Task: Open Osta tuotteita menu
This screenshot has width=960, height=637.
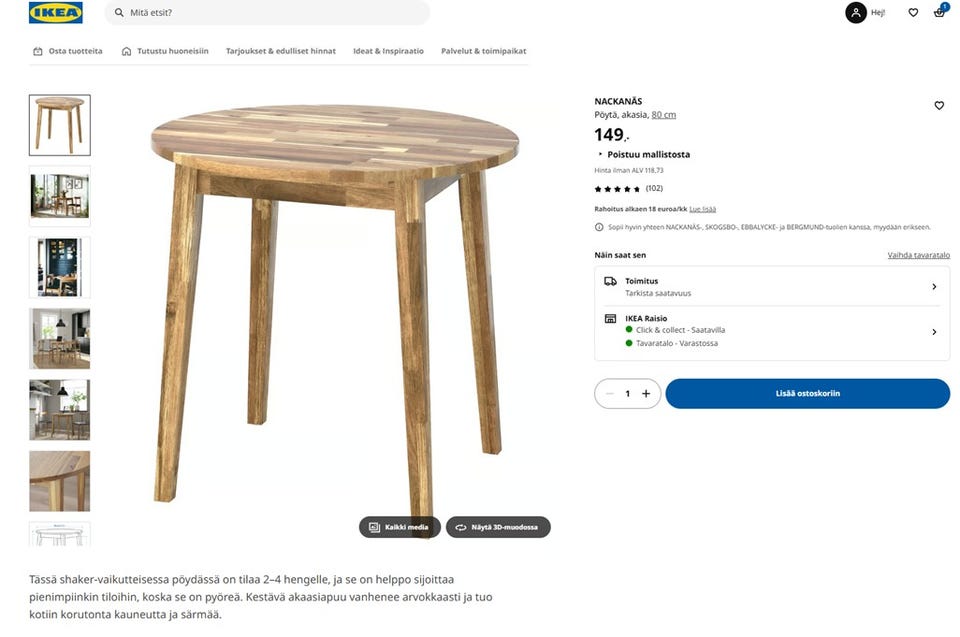Action: 68,51
